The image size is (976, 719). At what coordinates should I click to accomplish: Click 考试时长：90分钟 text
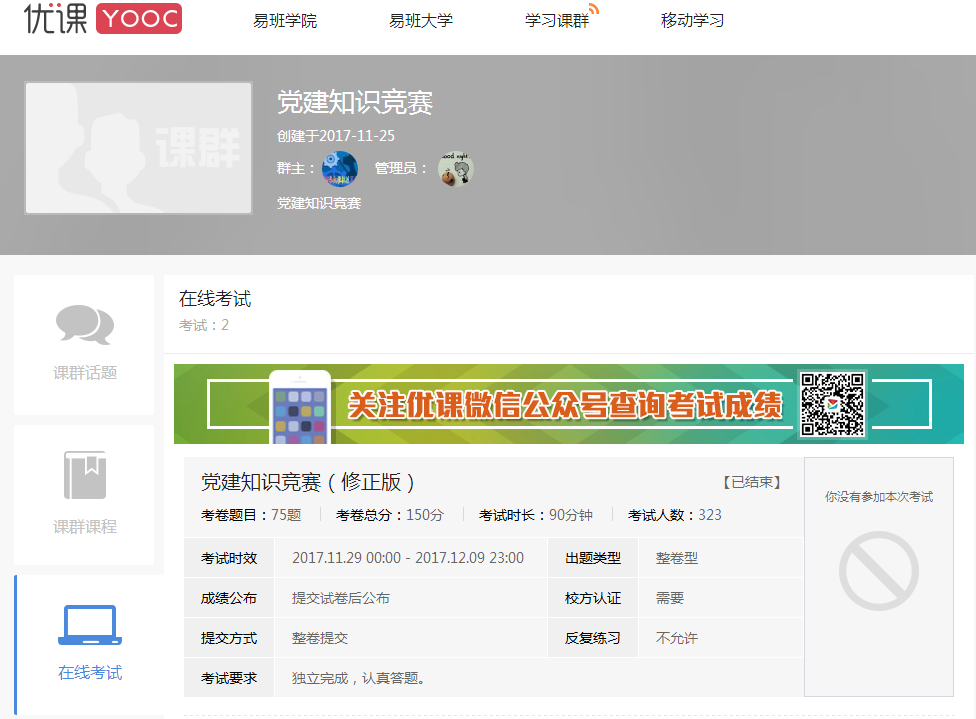tap(536, 515)
